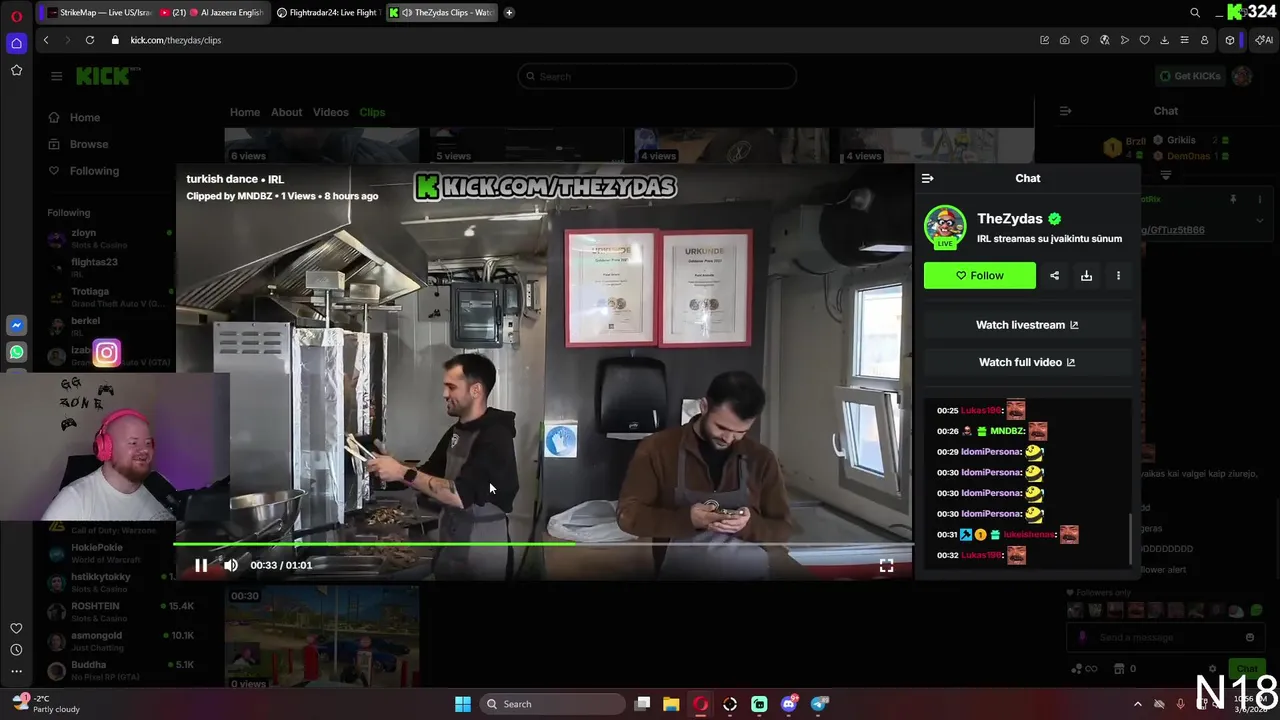Open Instagram in Opera sidebar
Screen dimensions: 1280x720
[x=107, y=352]
